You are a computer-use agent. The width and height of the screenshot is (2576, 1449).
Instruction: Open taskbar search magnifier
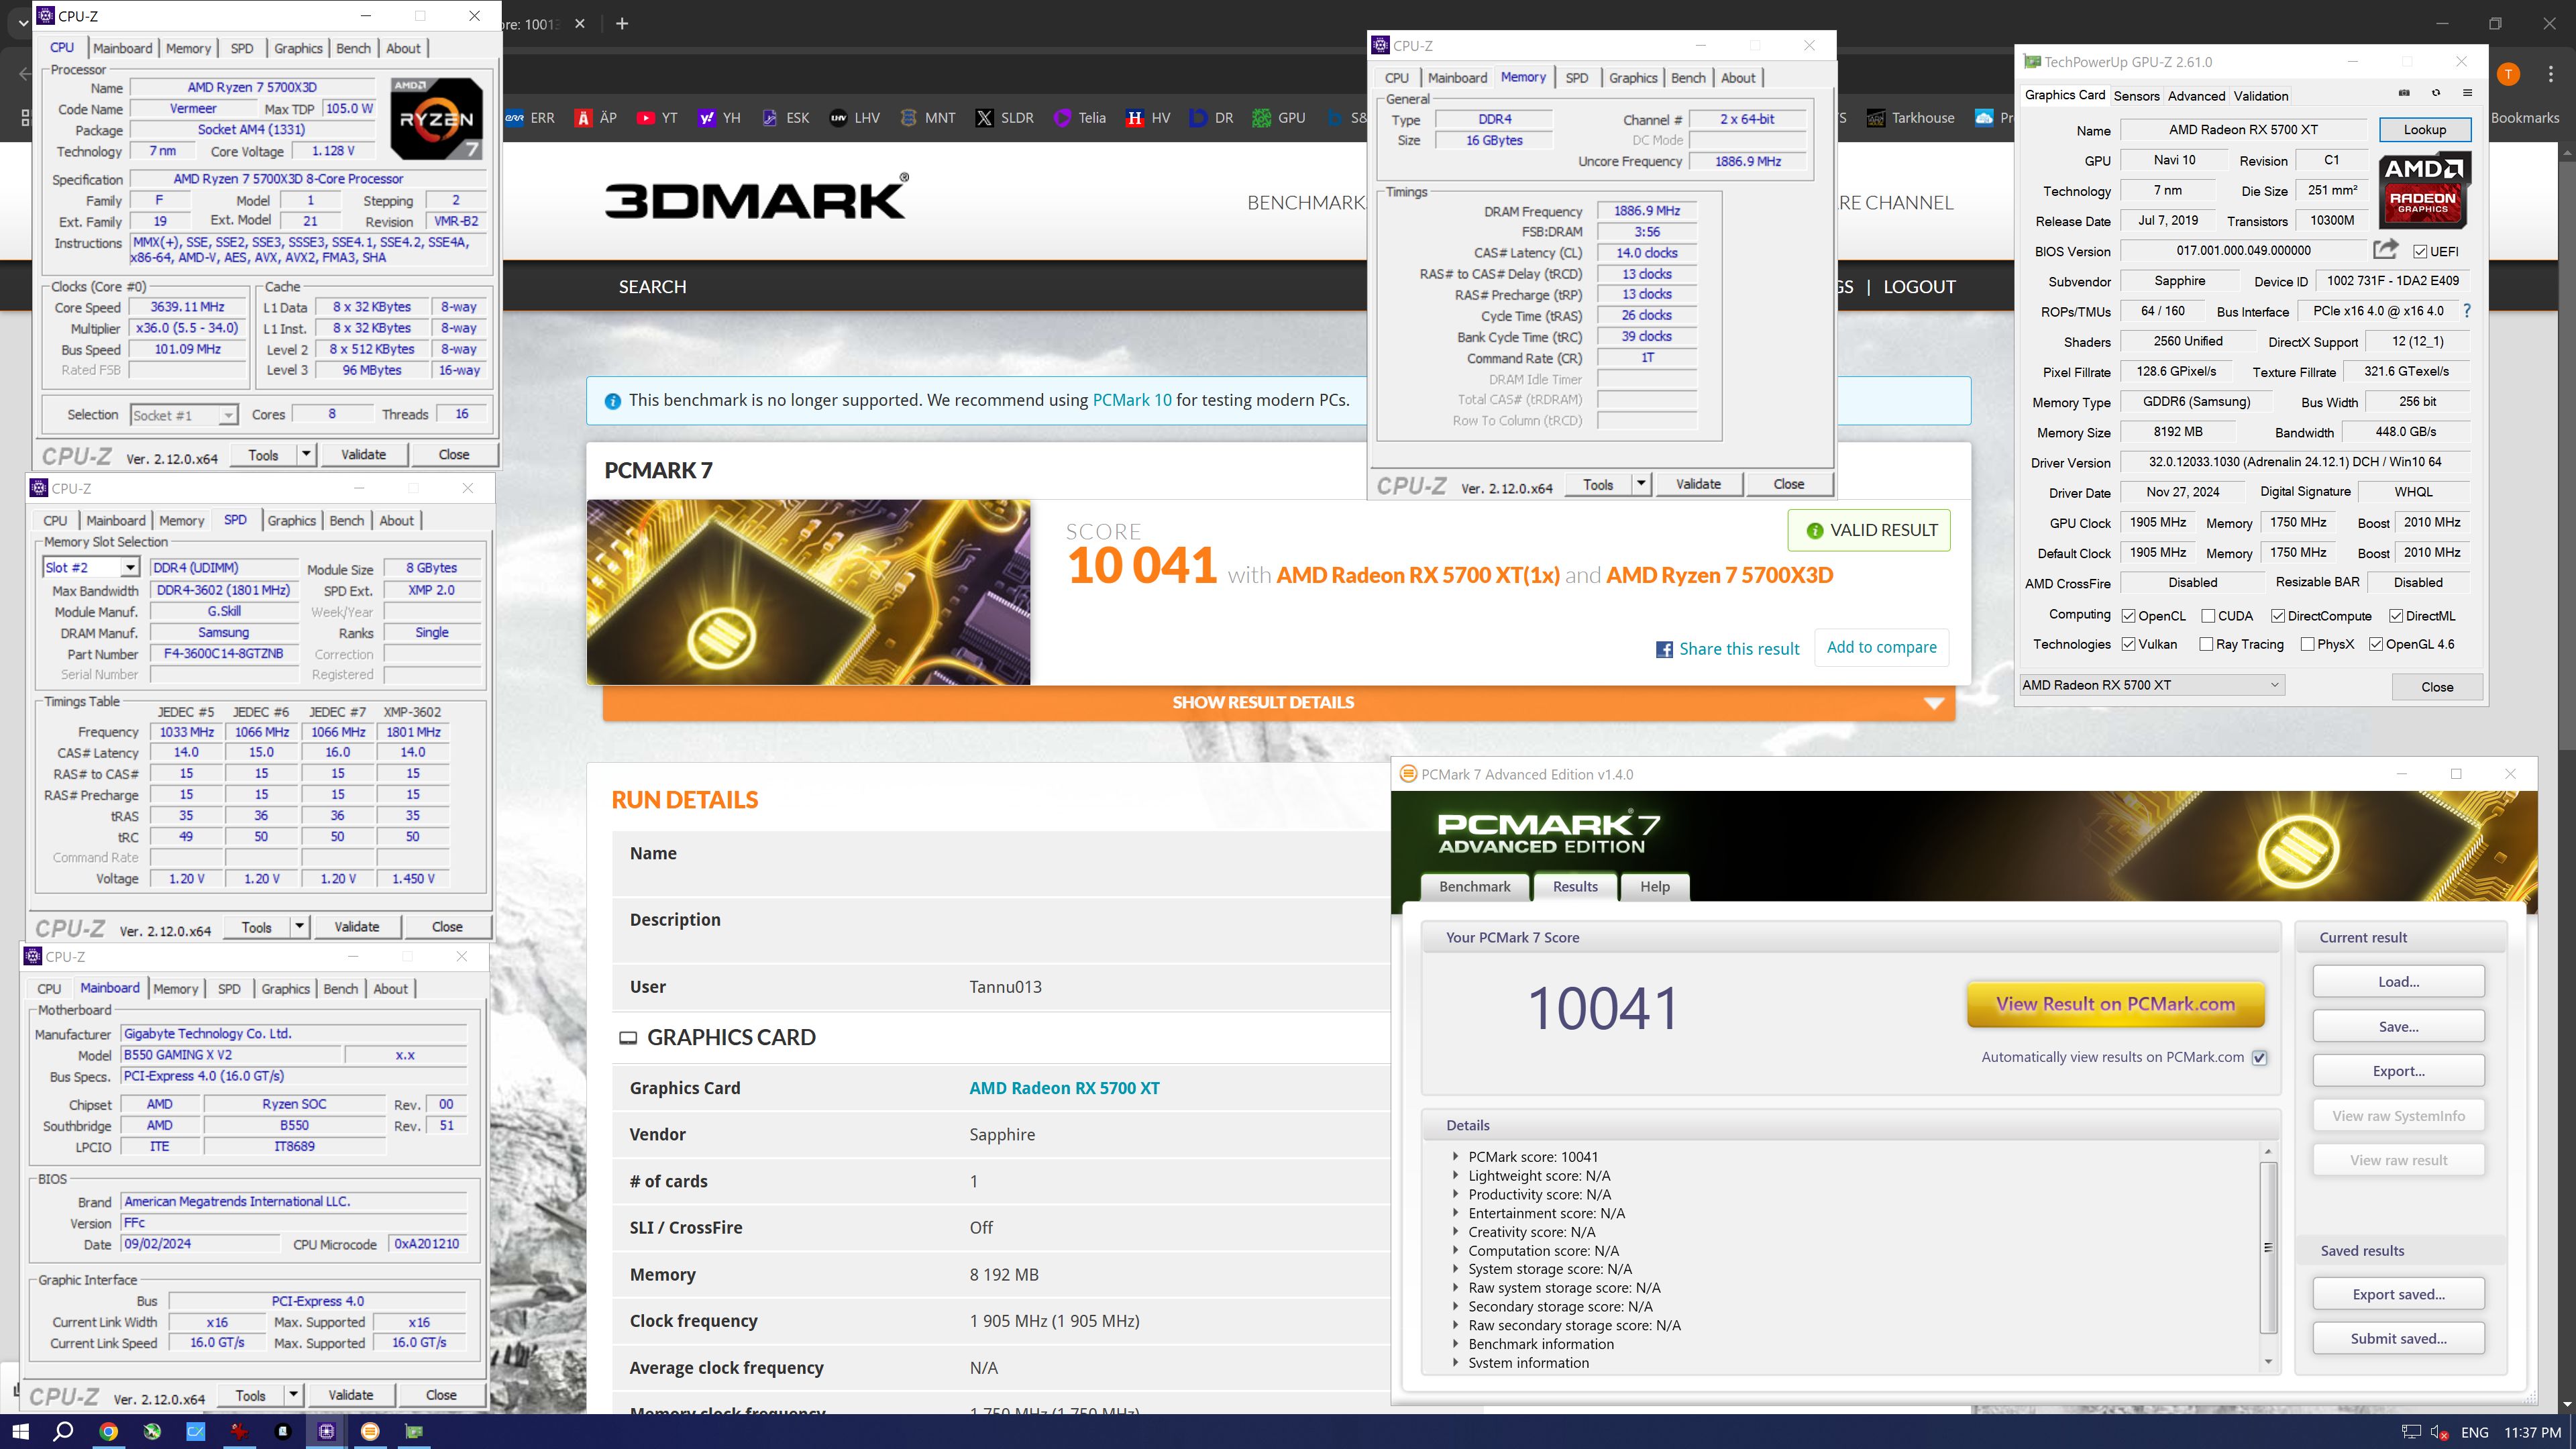[63, 1431]
